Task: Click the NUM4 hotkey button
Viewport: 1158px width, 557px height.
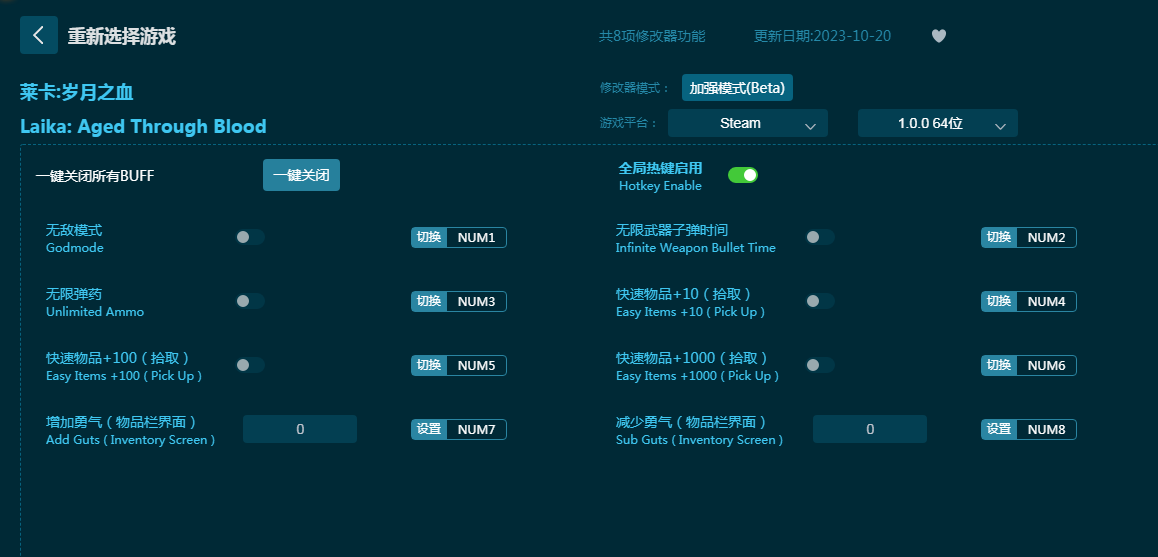Action: point(1029,301)
